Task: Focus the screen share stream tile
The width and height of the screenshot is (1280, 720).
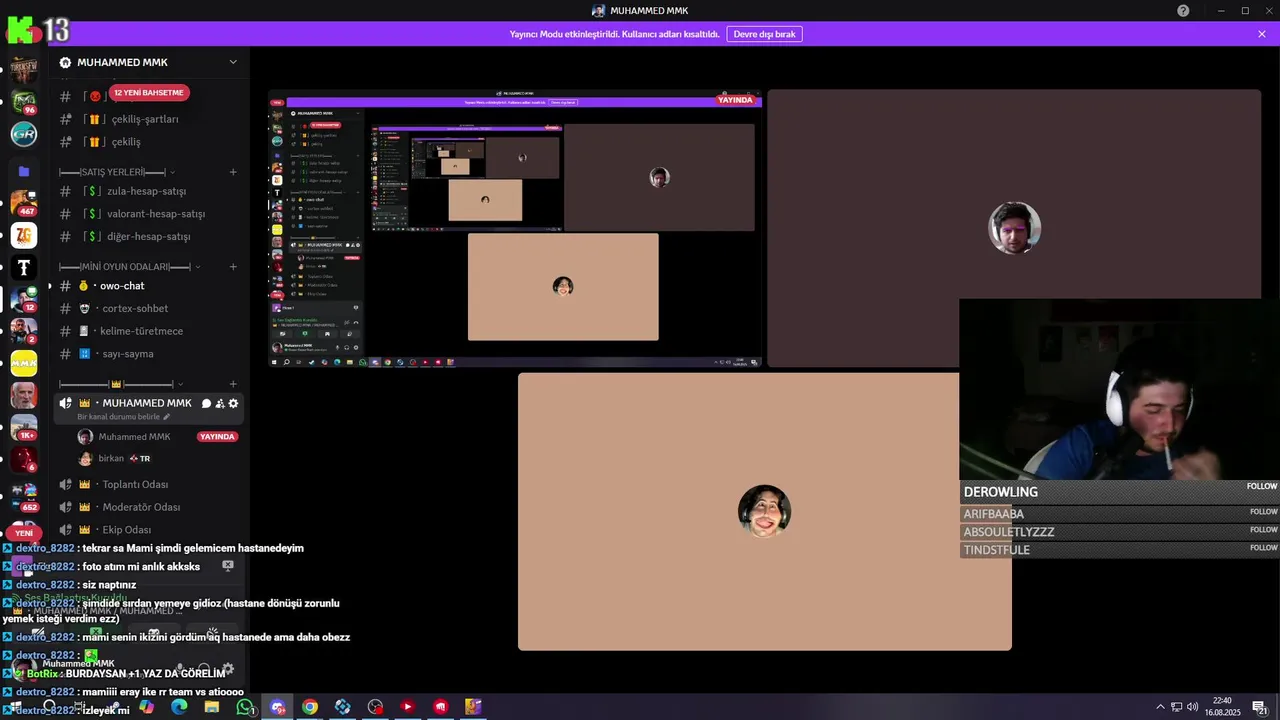Action: click(515, 229)
